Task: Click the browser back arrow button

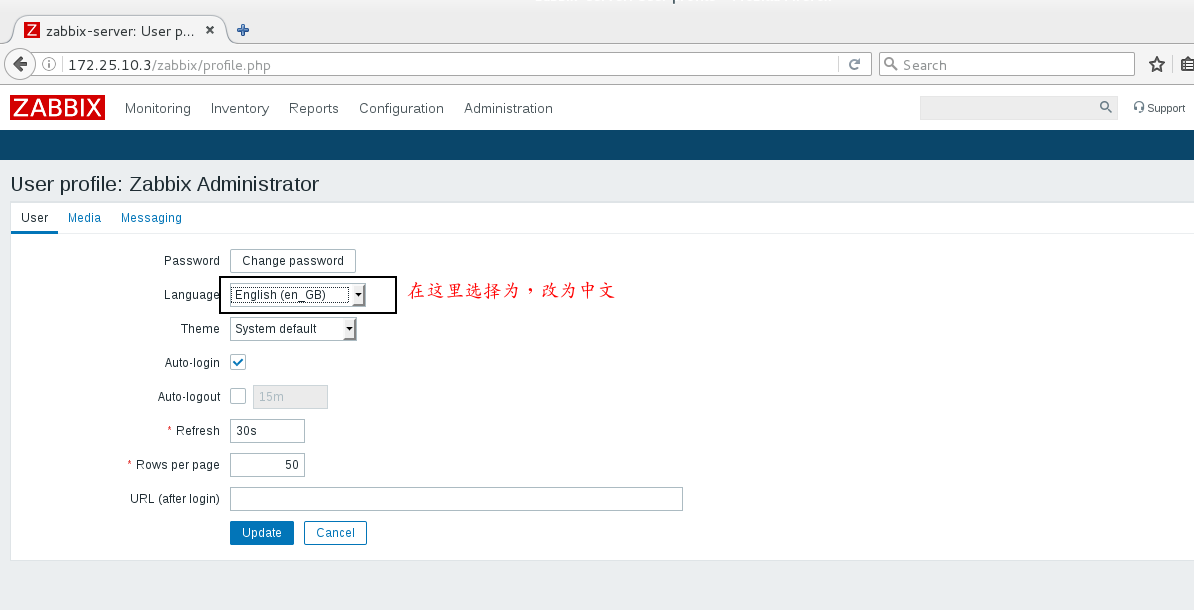Action: pyautogui.click(x=21, y=64)
